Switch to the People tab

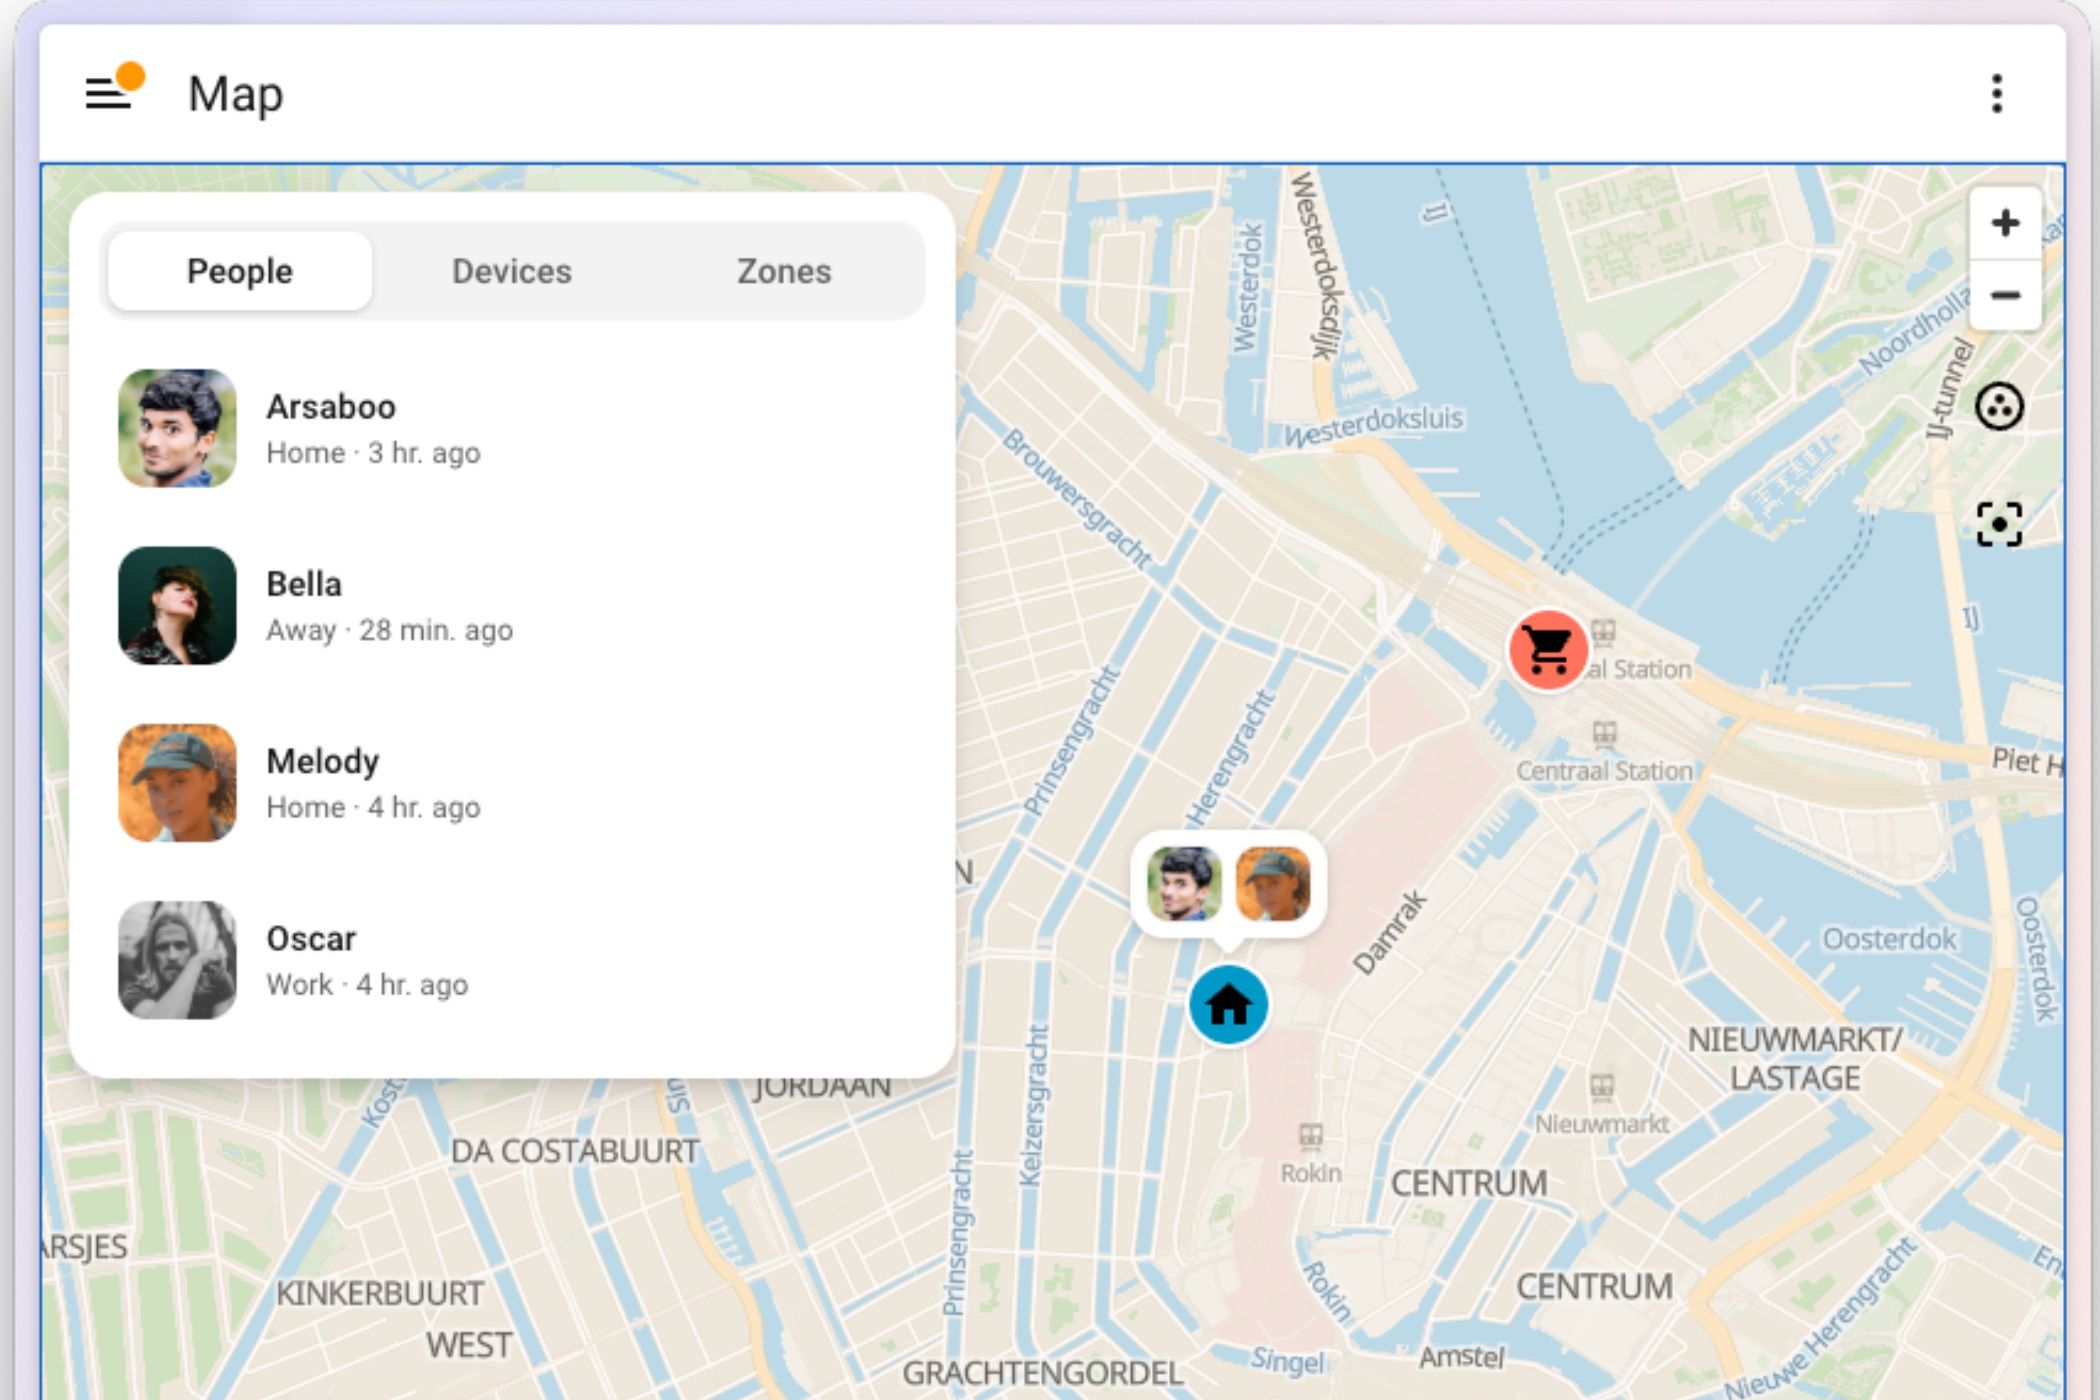click(x=240, y=271)
